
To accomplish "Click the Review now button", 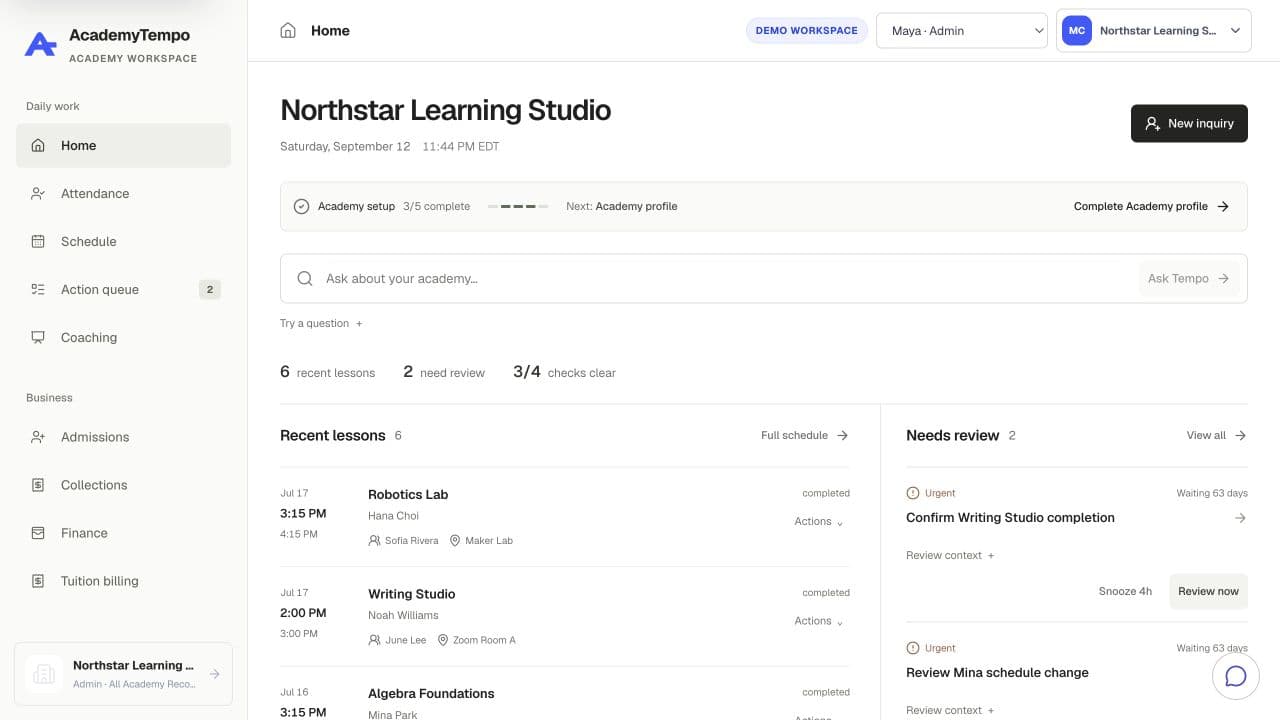I will click(1208, 591).
